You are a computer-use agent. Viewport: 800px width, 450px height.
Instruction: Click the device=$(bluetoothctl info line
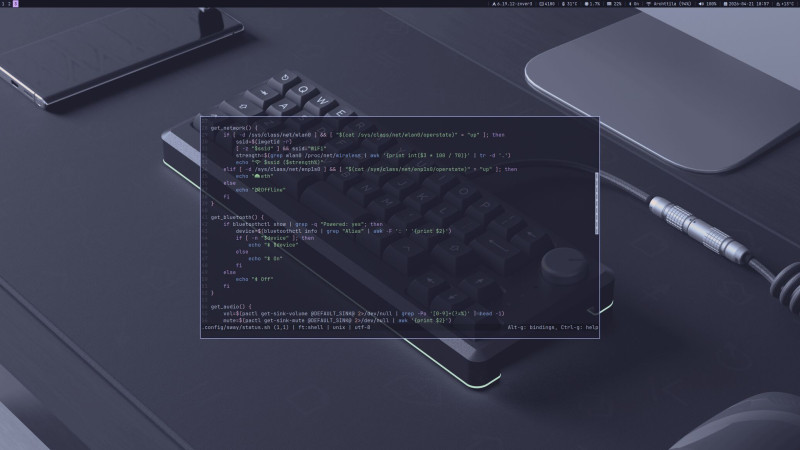pyautogui.click(x=343, y=231)
